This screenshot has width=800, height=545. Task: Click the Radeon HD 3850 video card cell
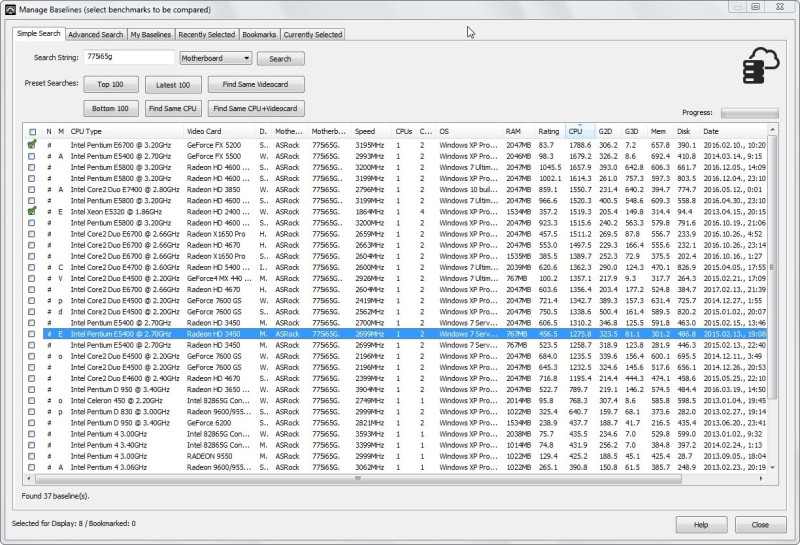[213, 189]
